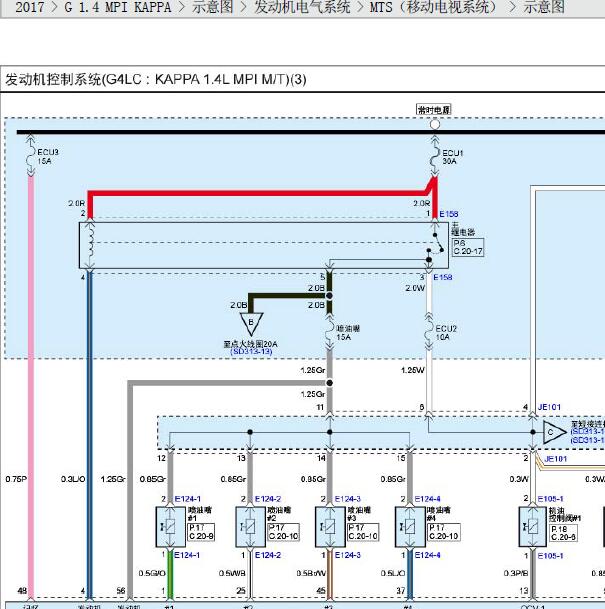The height and width of the screenshot is (609, 605).
Task: Open the SD313-13 reference link
Action: [251, 351]
